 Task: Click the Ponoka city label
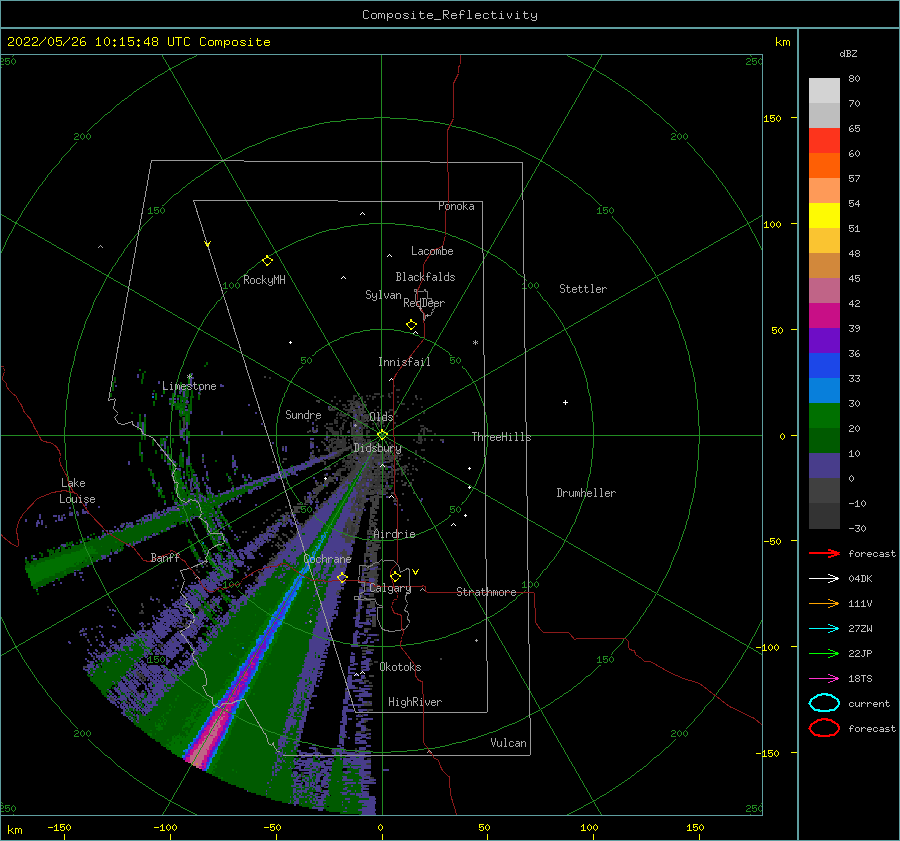pyautogui.click(x=456, y=206)
